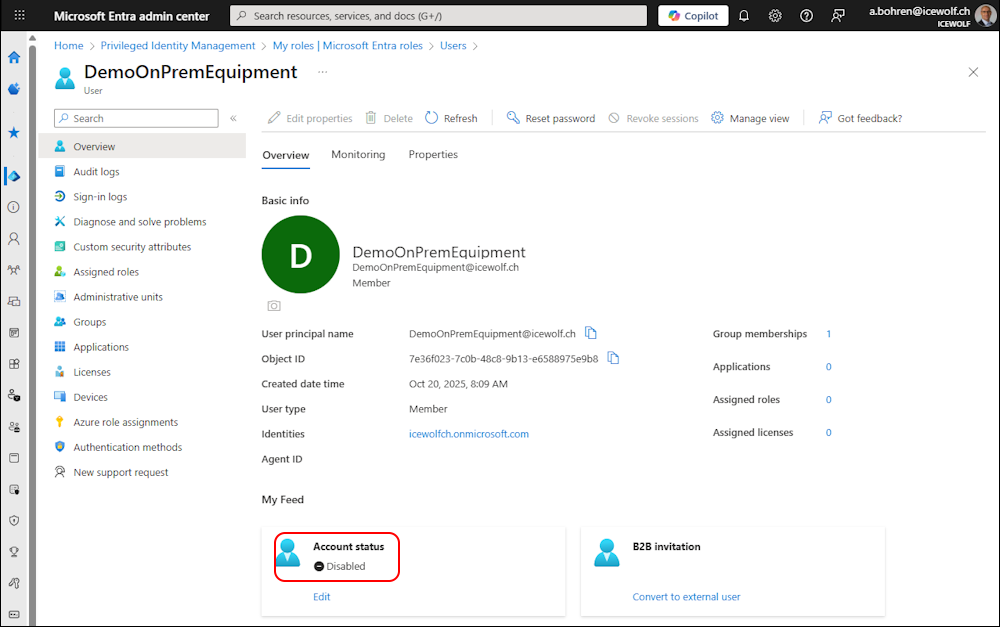Switch to the Properties tab
The image size is (1000, 627).
pos(433,155)
